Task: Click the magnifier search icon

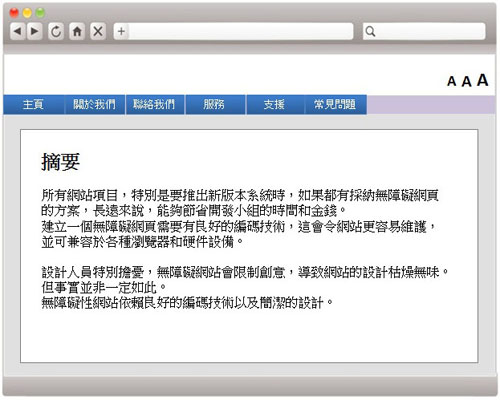Action: pyautogui.click(x=370, y=31)
